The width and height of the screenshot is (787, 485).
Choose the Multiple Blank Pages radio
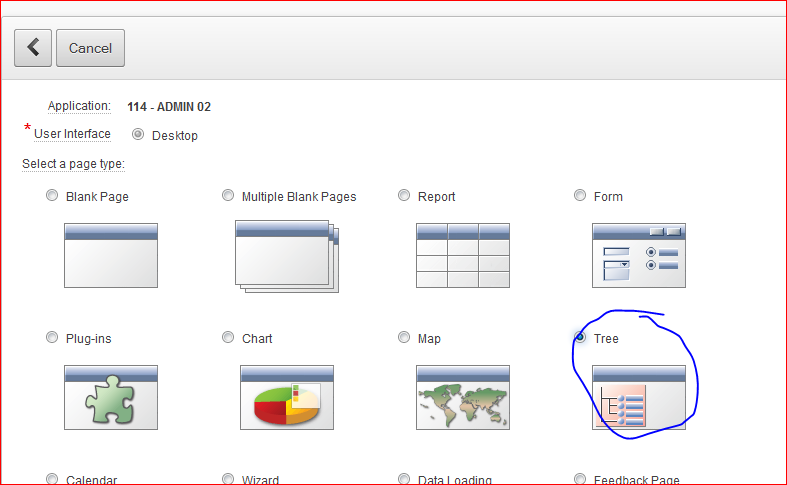228,195
